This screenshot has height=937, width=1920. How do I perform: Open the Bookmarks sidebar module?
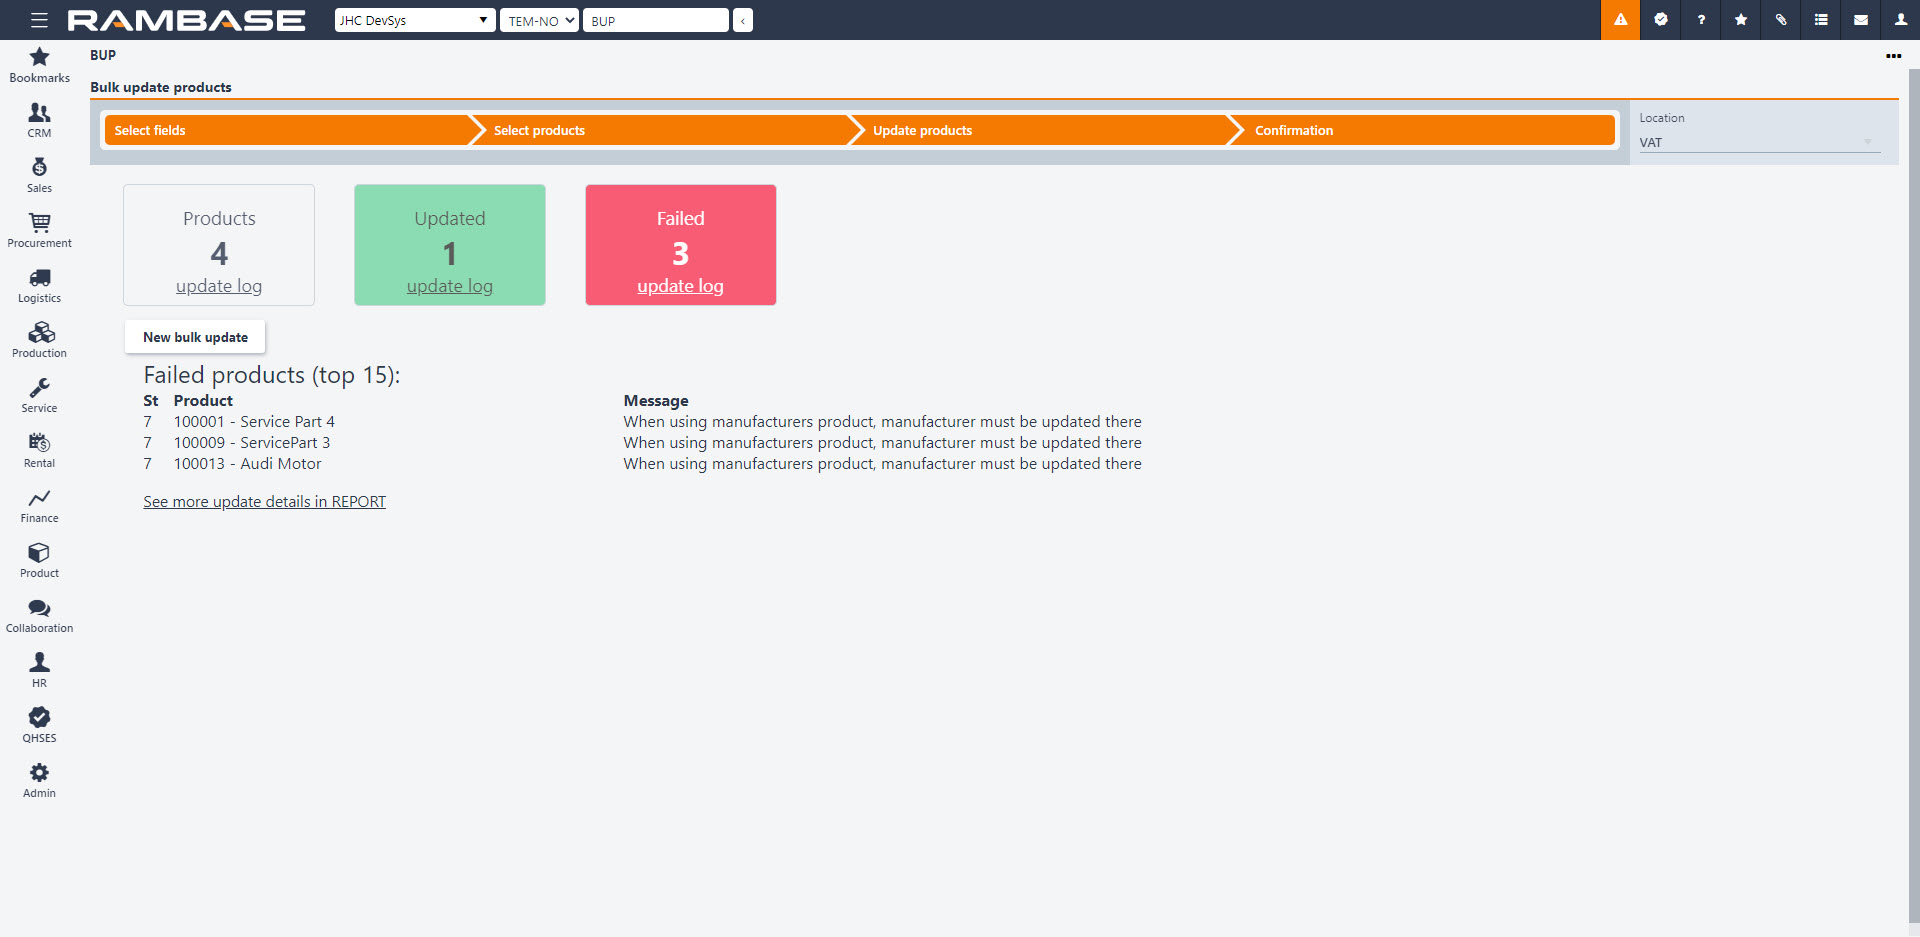click(x=39, y=65)
